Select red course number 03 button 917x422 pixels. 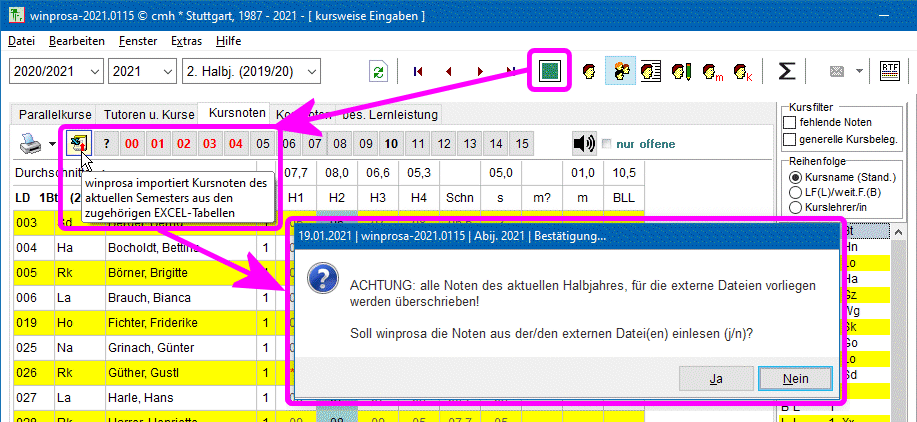[210, 144]
